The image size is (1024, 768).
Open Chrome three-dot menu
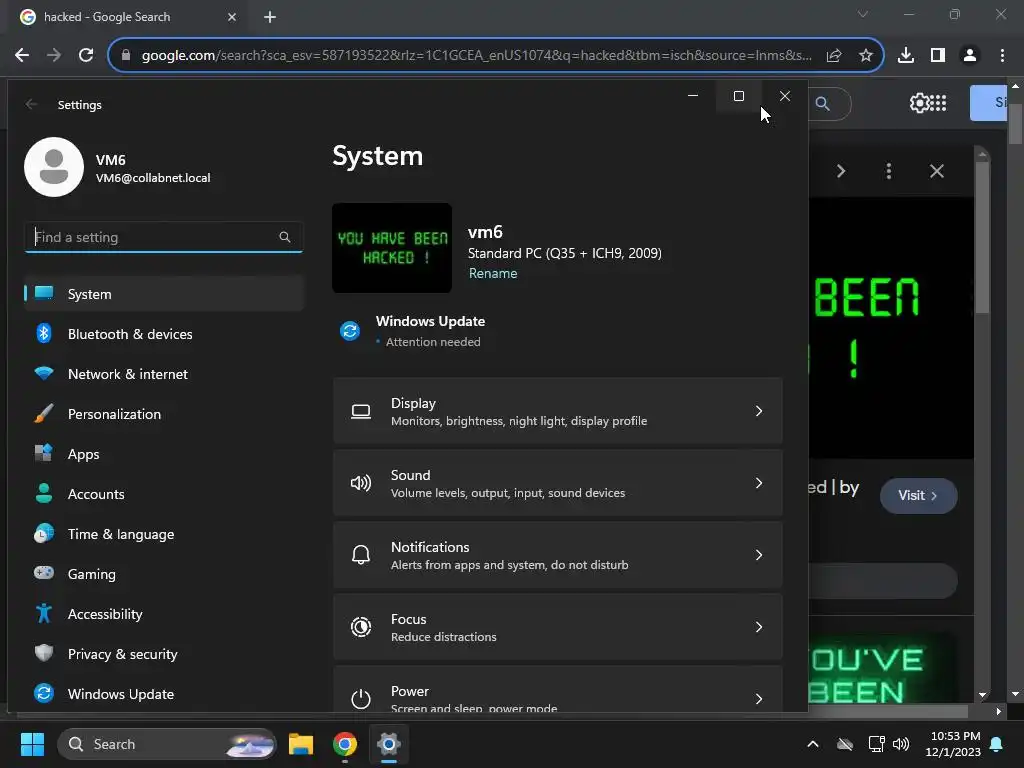[1002, 56]
